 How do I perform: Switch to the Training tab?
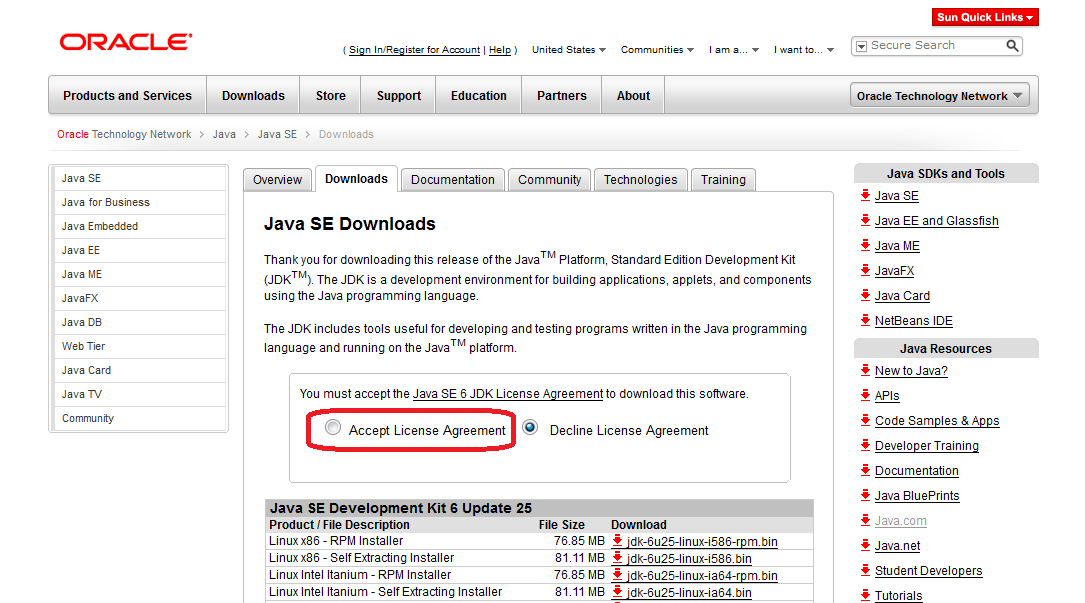723,179
